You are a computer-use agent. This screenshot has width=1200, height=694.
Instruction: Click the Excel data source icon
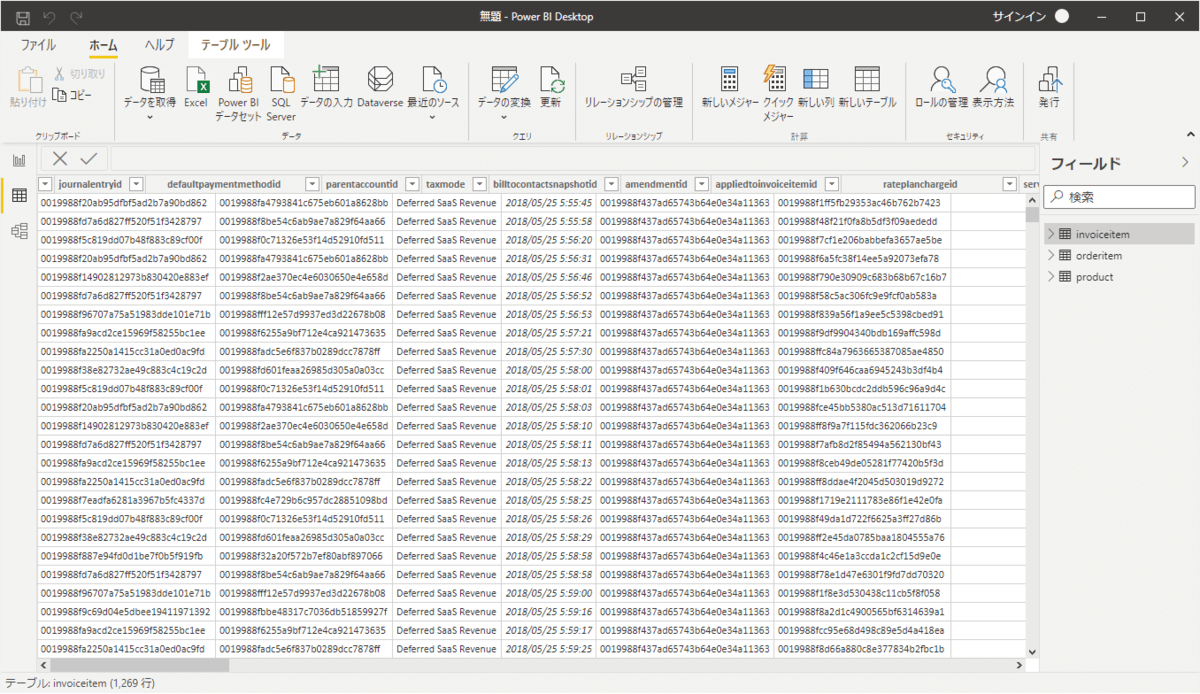(196, 81)
